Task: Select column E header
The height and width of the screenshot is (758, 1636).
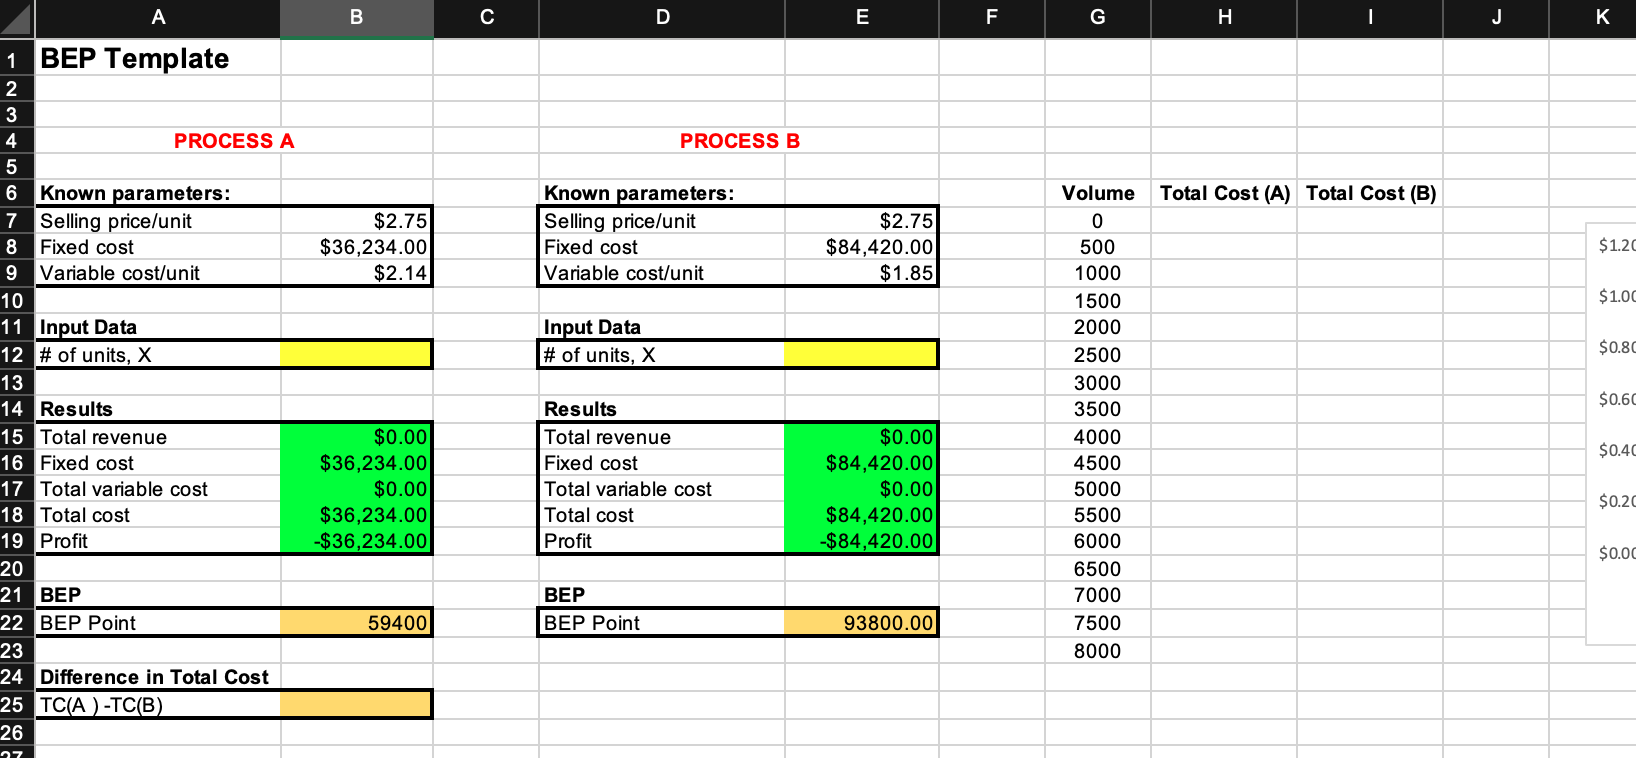Action: (x=862, y=18)
